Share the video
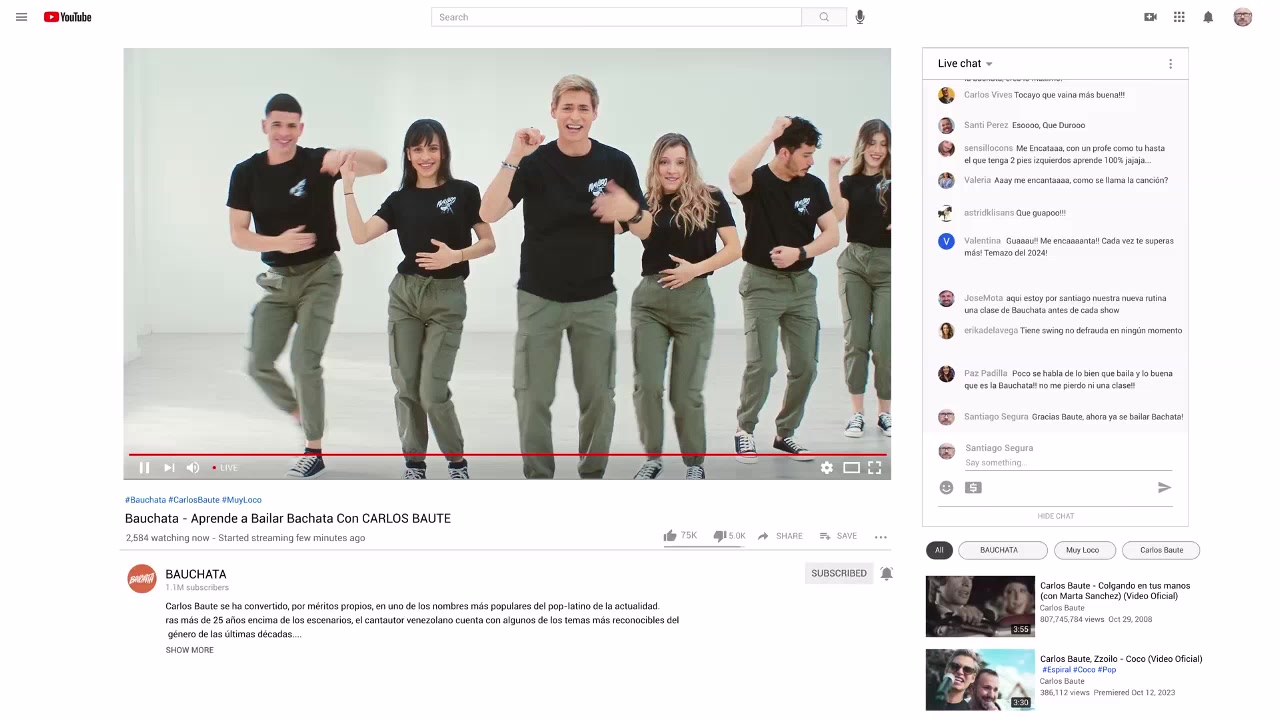Viewport: 1280px width, 720px height. click(x=780, y=536)
